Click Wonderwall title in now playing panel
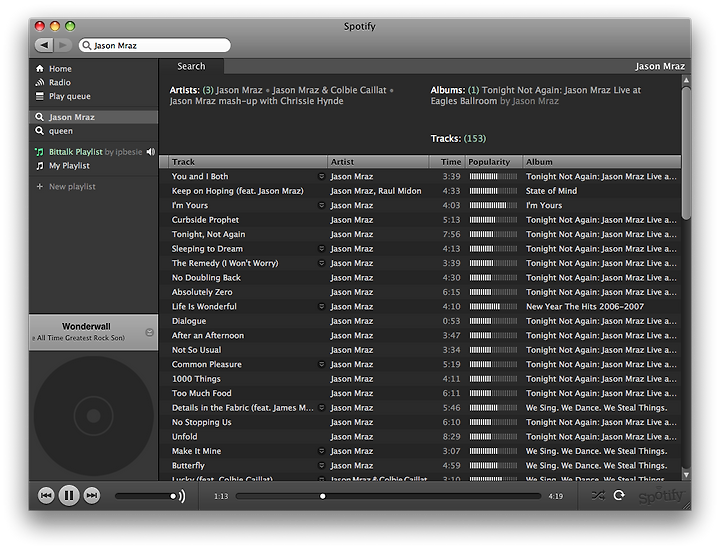Viewport: 720px width, 550px height. click(x=86, y=326)
